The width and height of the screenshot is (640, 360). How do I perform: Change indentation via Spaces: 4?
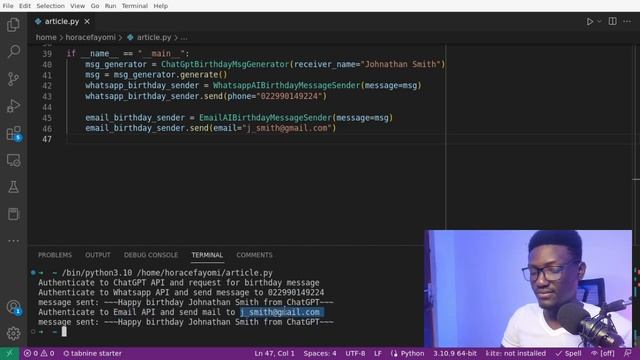click(320, 353)
